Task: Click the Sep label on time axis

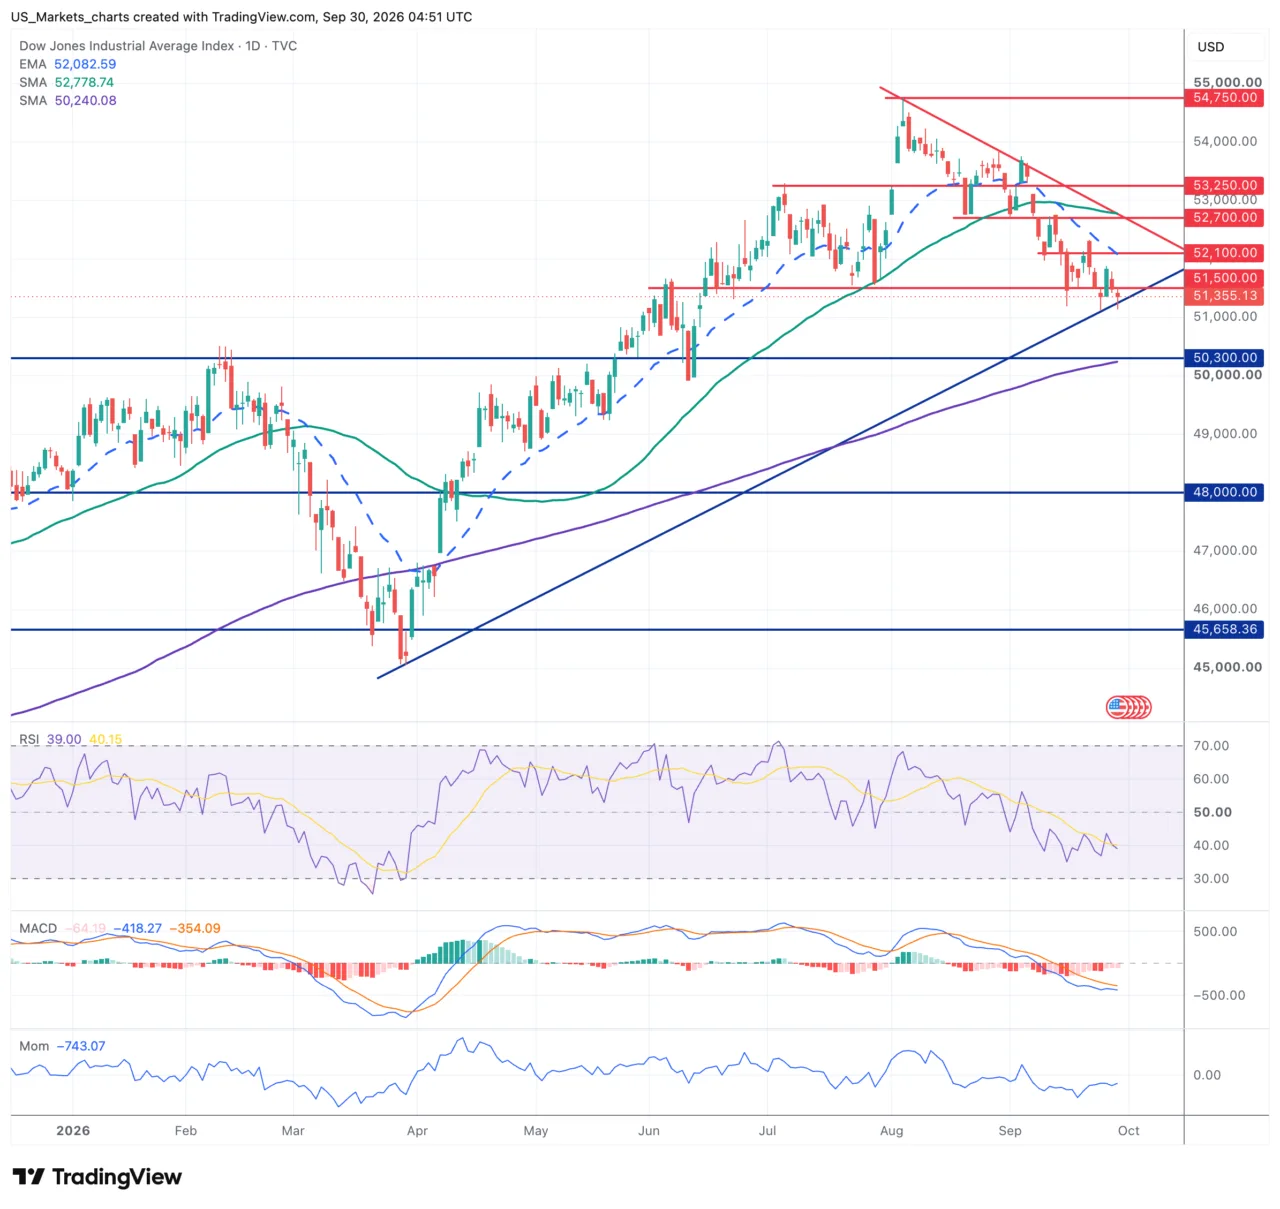Action: tap(1010, 1130)
